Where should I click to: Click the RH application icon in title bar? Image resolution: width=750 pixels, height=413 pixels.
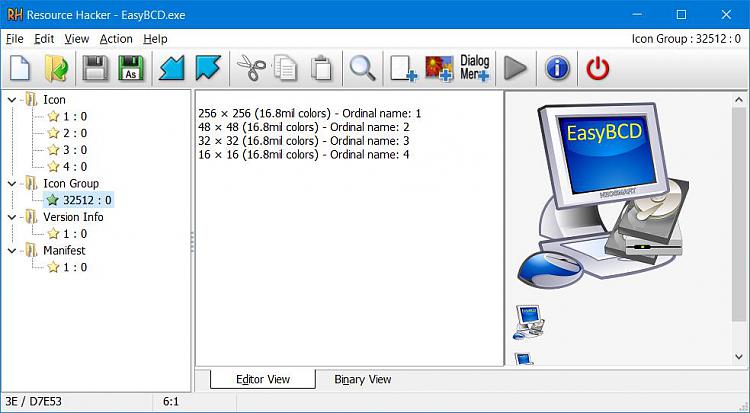[x=15, y=15]
